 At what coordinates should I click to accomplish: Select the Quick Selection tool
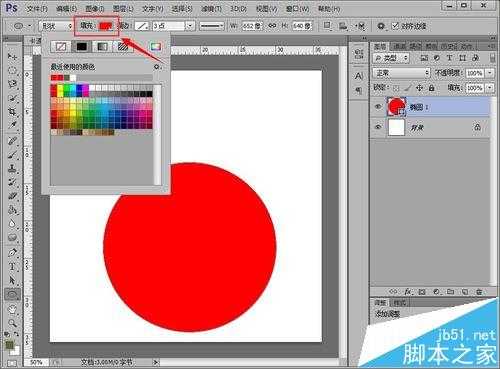point(12,97)
